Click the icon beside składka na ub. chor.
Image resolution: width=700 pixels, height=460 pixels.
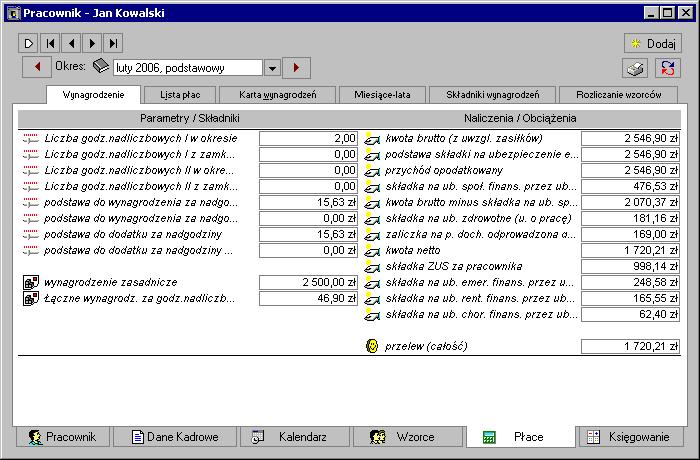[x=371, y=314]
